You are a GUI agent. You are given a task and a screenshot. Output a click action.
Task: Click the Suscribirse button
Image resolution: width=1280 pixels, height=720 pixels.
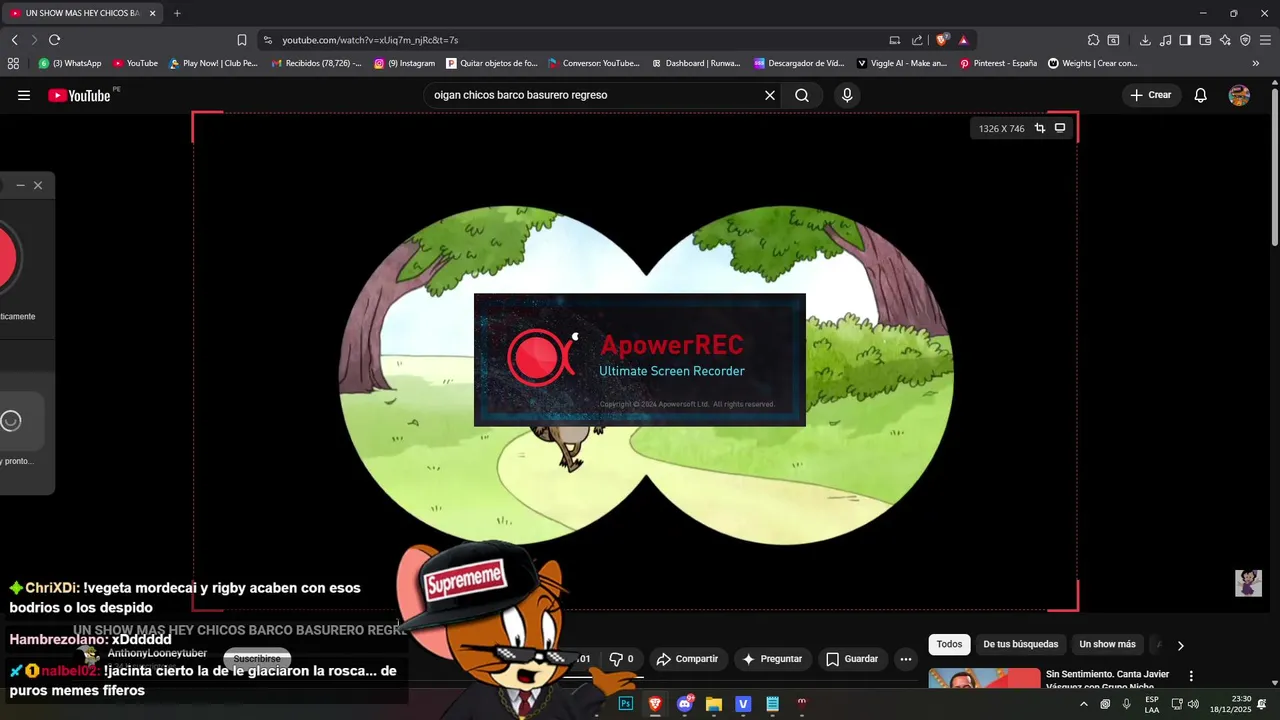tap(257, 659)
